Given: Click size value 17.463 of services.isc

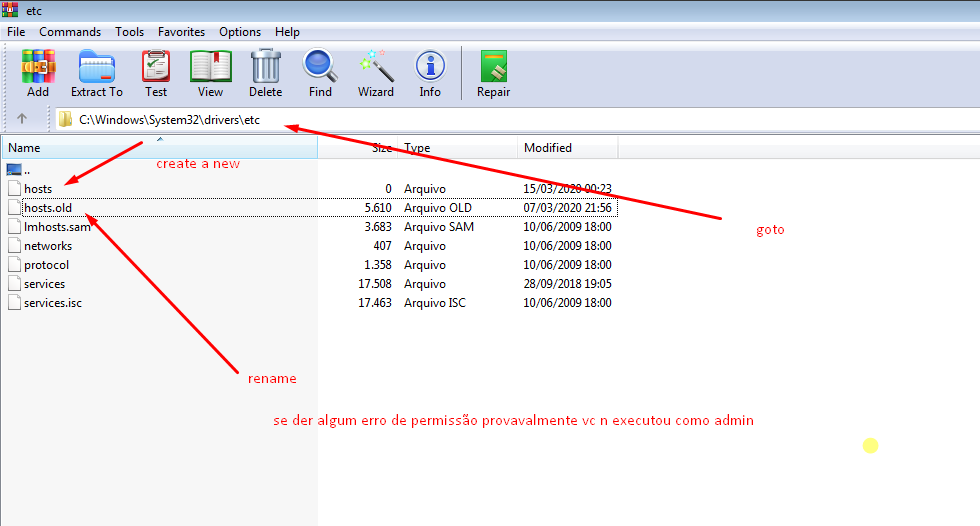Looking at the screenshot, I should pos(375,303).
